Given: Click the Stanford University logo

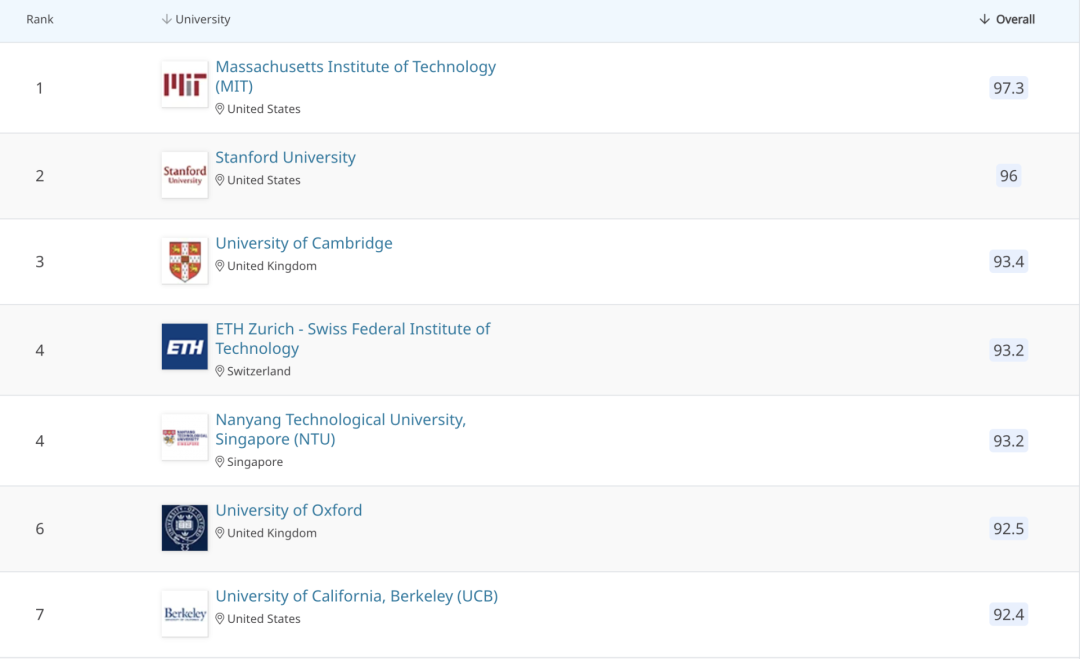Looking at the screenshot, I should point(184,175).
